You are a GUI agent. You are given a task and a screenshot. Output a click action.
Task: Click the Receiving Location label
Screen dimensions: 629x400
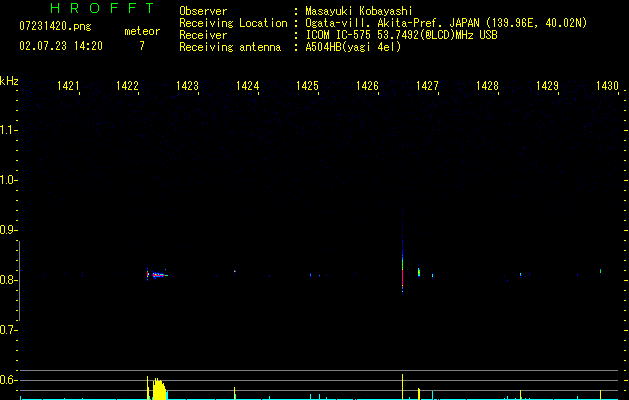(233, 23)
